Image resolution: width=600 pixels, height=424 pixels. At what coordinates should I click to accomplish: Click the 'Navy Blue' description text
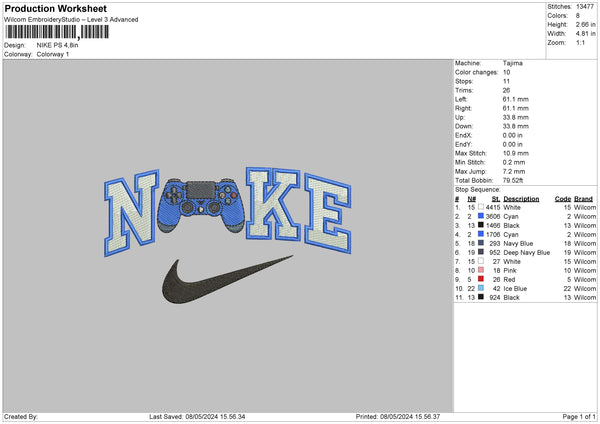[x=518, y=243]
